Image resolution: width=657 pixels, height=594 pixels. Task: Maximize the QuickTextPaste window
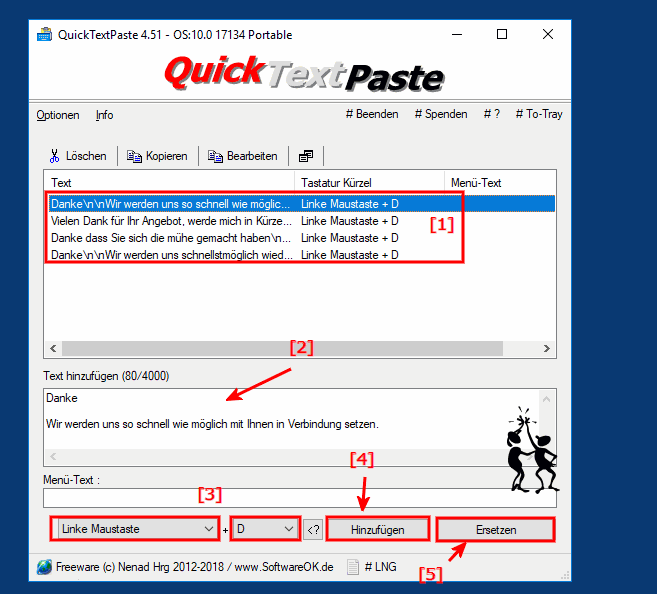(x=502, y=34)
